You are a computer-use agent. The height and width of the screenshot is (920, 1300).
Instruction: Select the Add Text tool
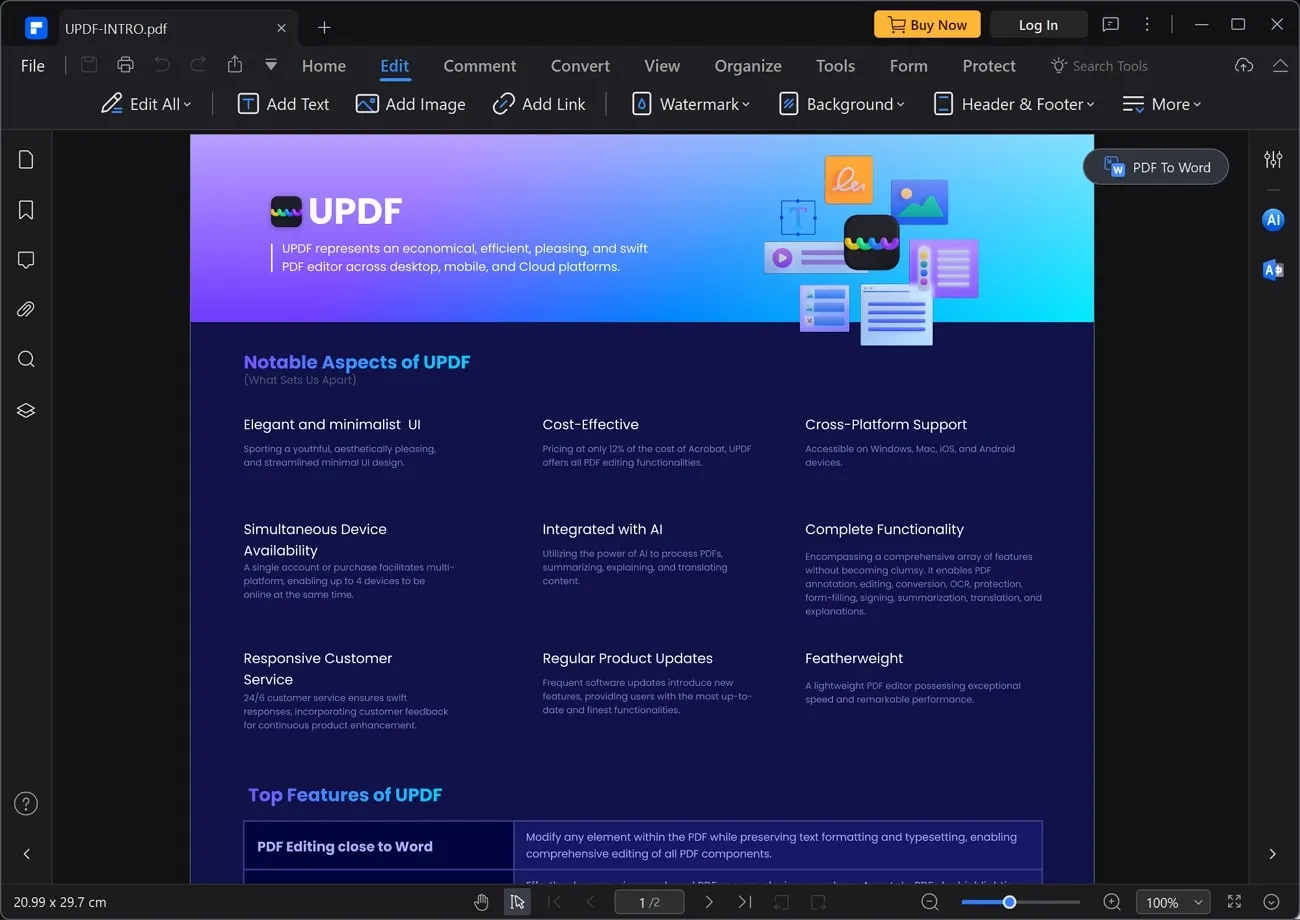(283, 104)
